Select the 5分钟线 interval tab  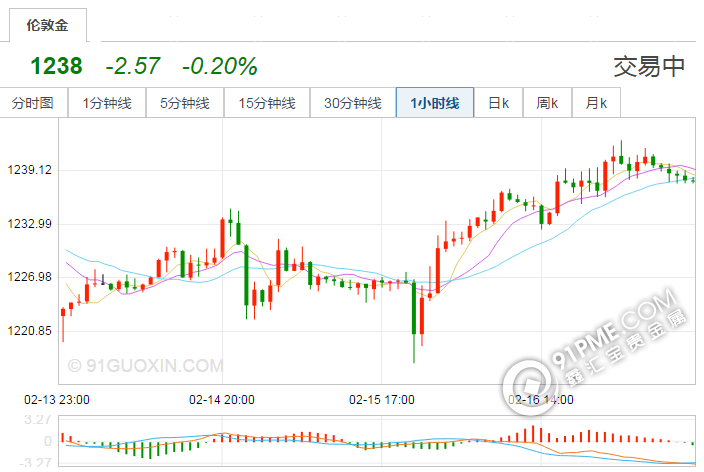coord(185,103)
